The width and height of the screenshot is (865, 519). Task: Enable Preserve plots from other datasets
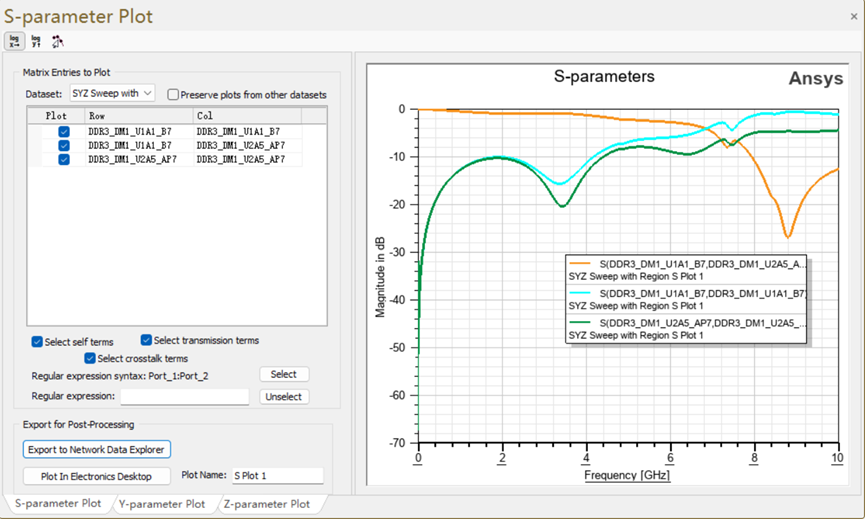(174, 95)
